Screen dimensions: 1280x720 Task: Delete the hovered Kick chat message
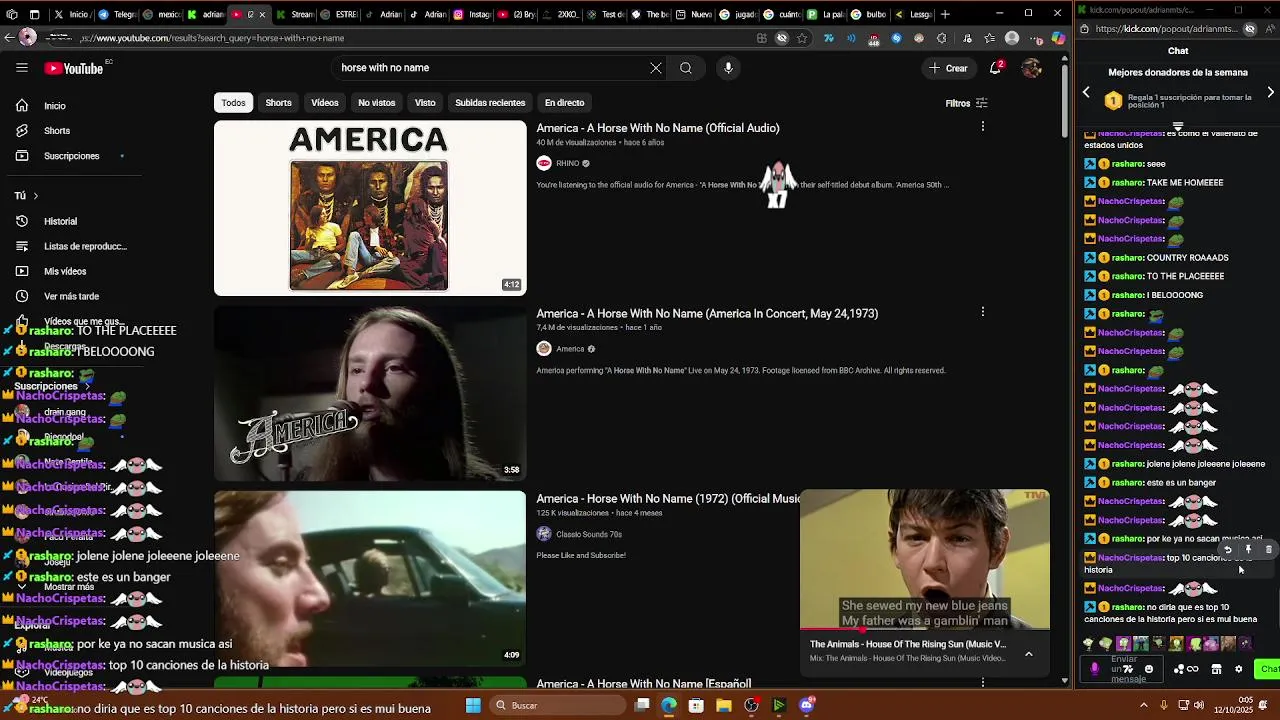(1268, 550)
